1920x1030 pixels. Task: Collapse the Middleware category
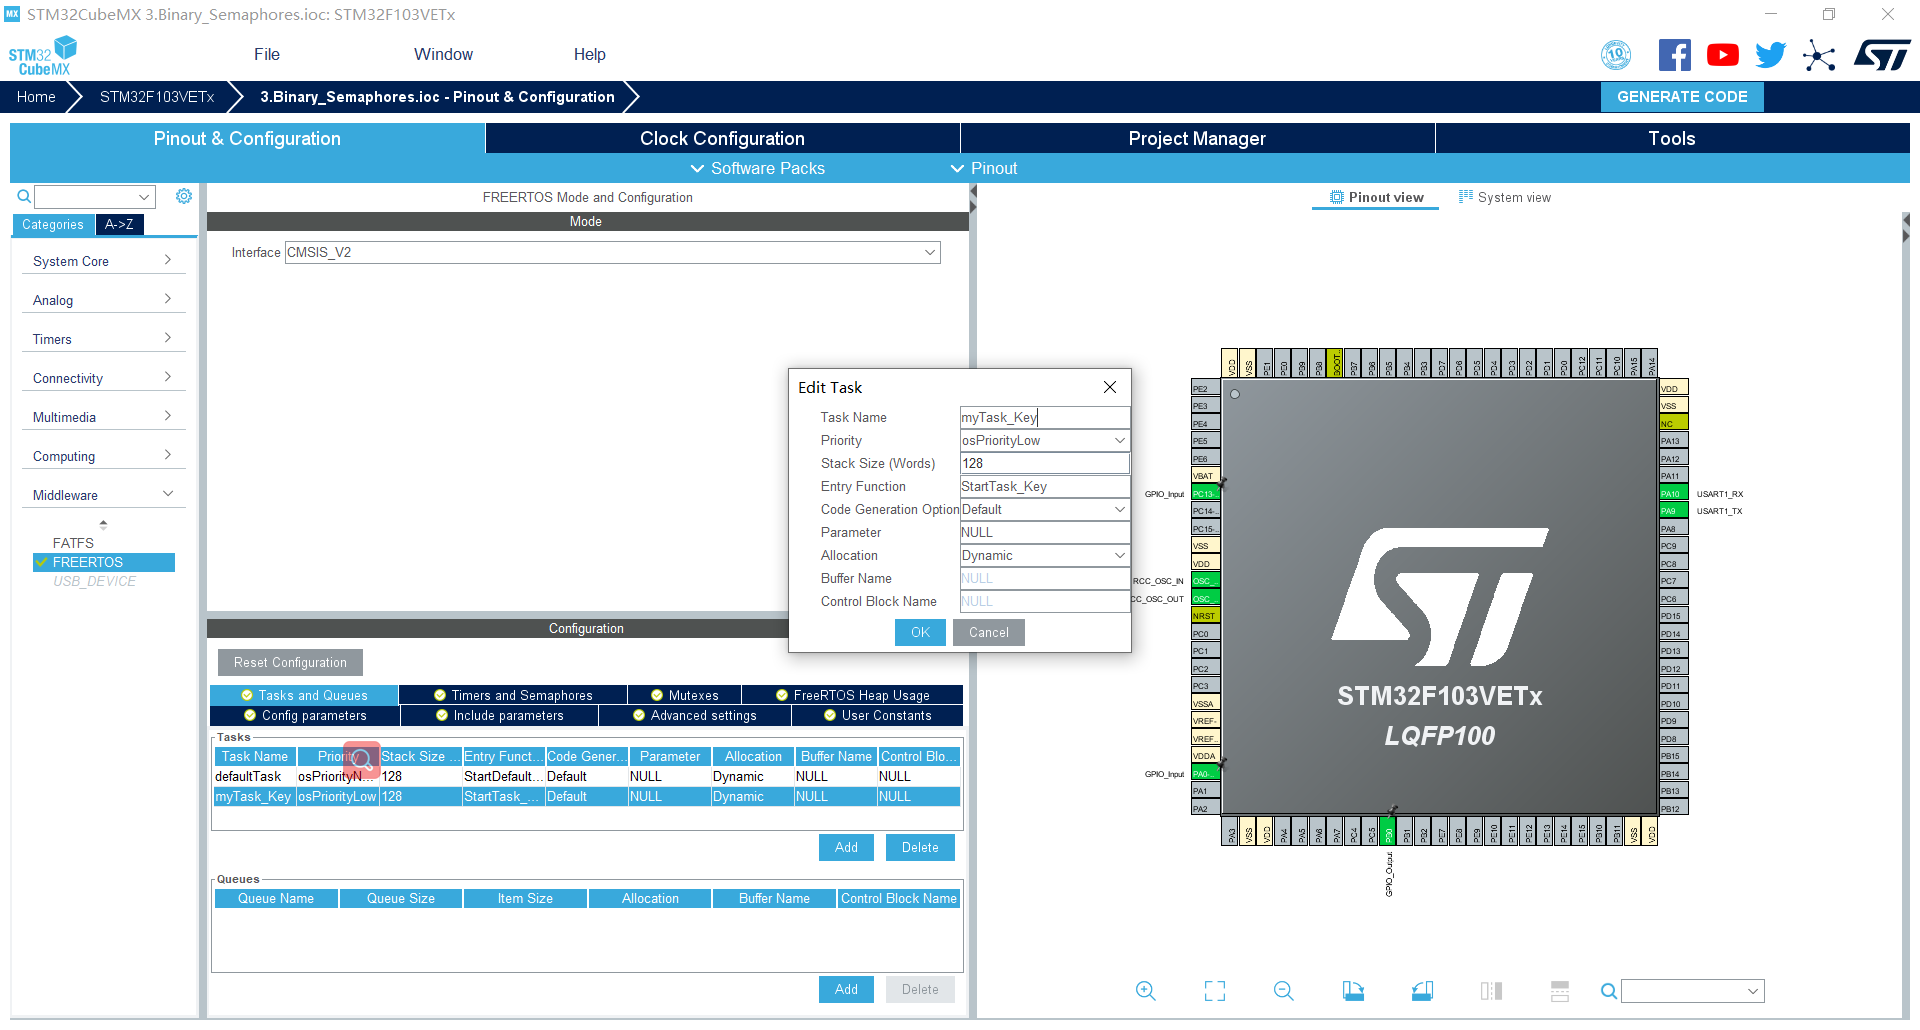(x=167, y=492)
